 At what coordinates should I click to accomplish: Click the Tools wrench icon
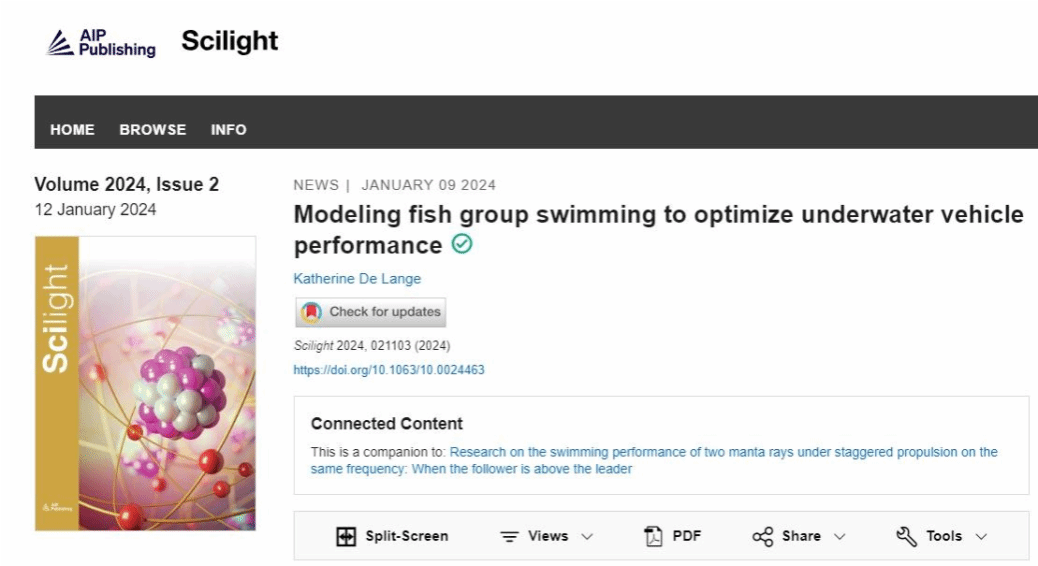(x=906, y=536)
